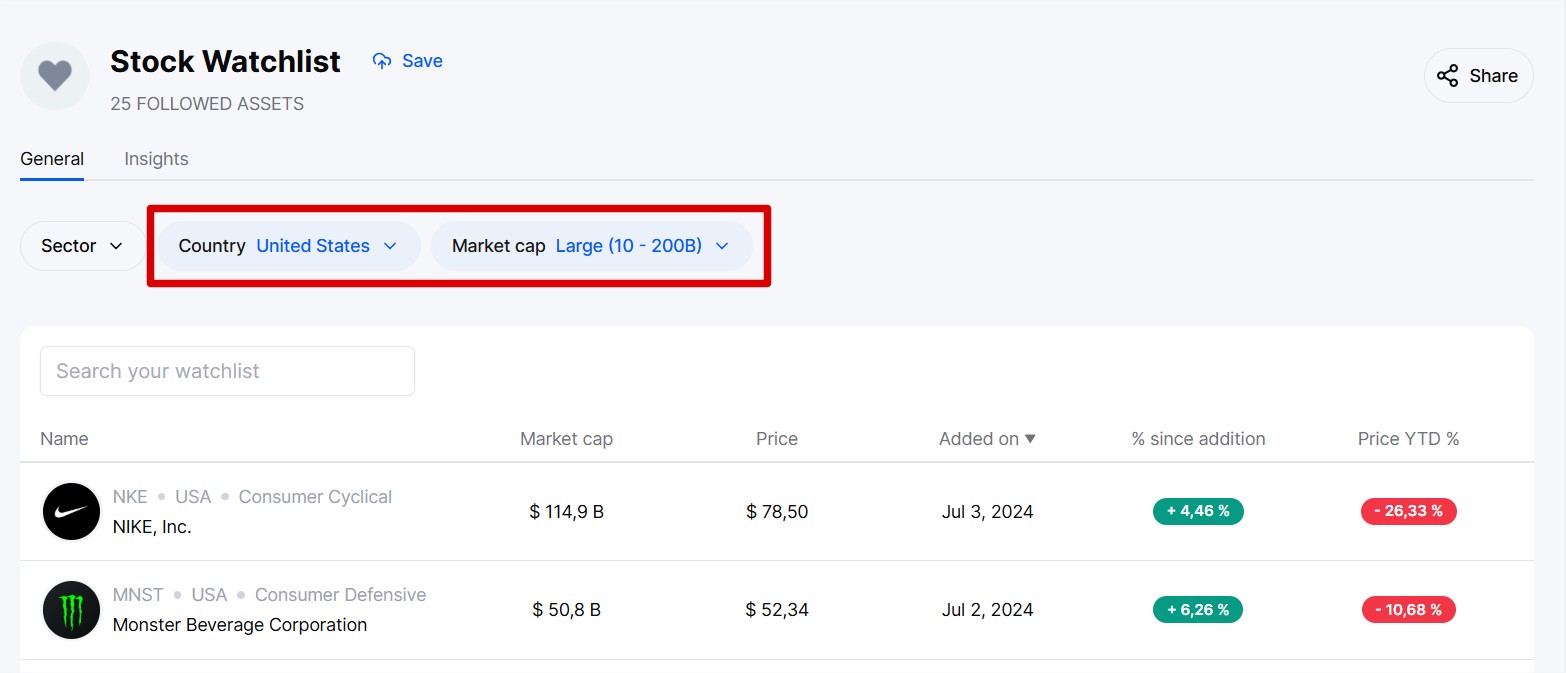Expand the Sector filter dropdown
This screenshot has width=1566, height=673.
[x=82, y=246]
